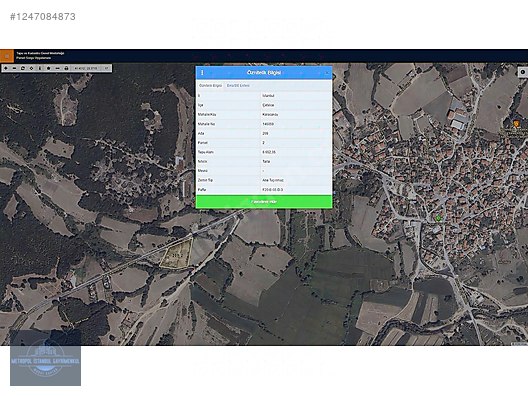The width and height of the screenshot is (528, 396).
Task: Click the green location dot in village
Action: [x=438, y=219]
